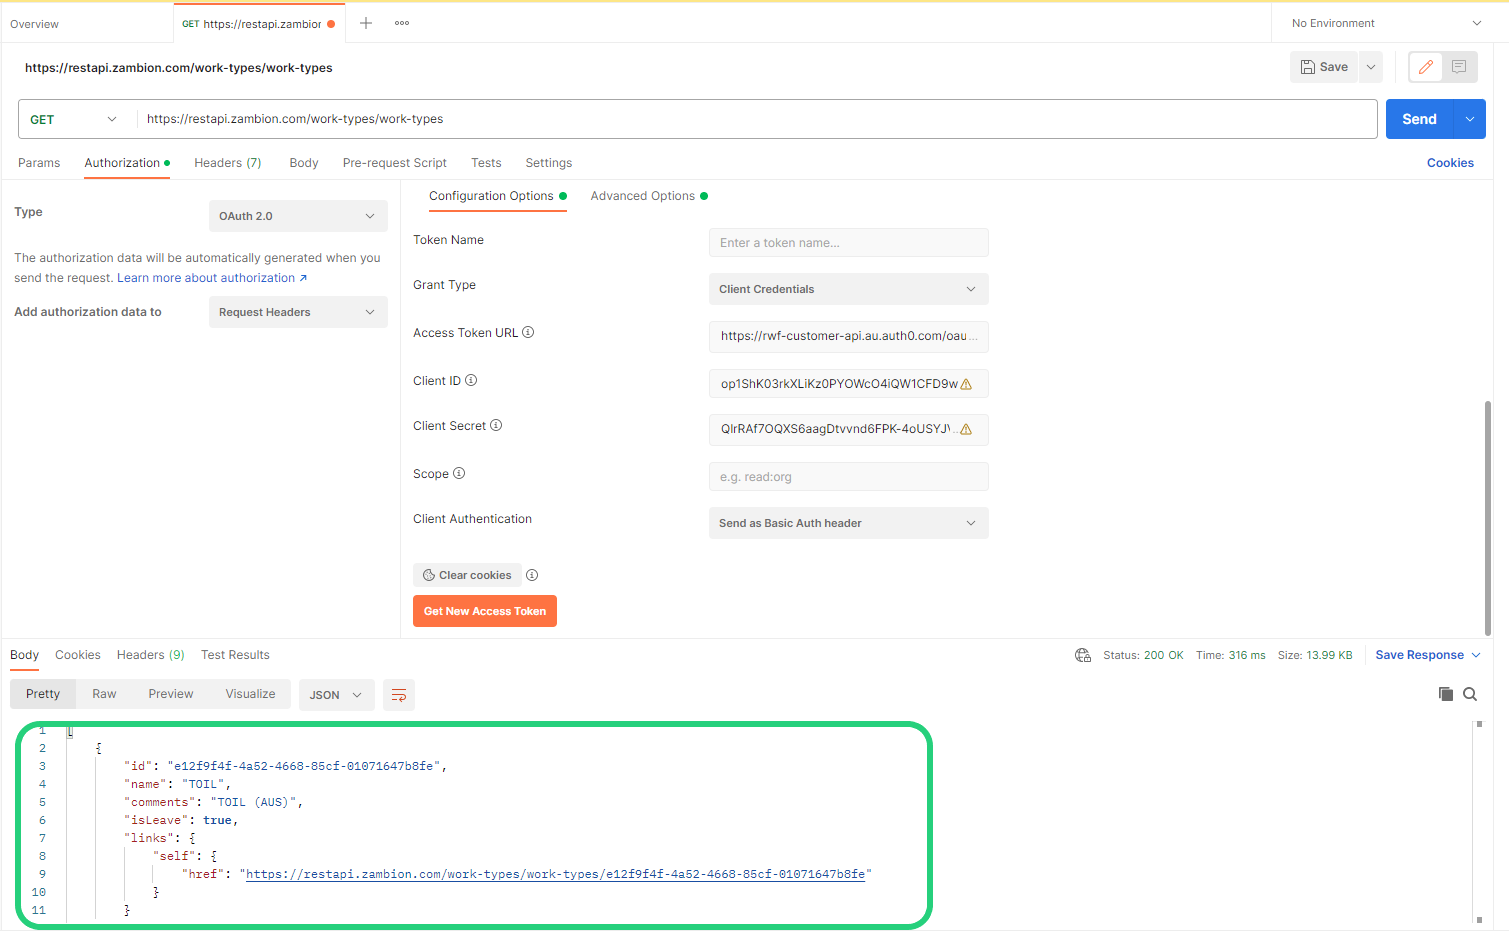Screen dimensions: 1509x937
Task: Click the warning icon in Client Secret field
Action: tap(966, 429)
